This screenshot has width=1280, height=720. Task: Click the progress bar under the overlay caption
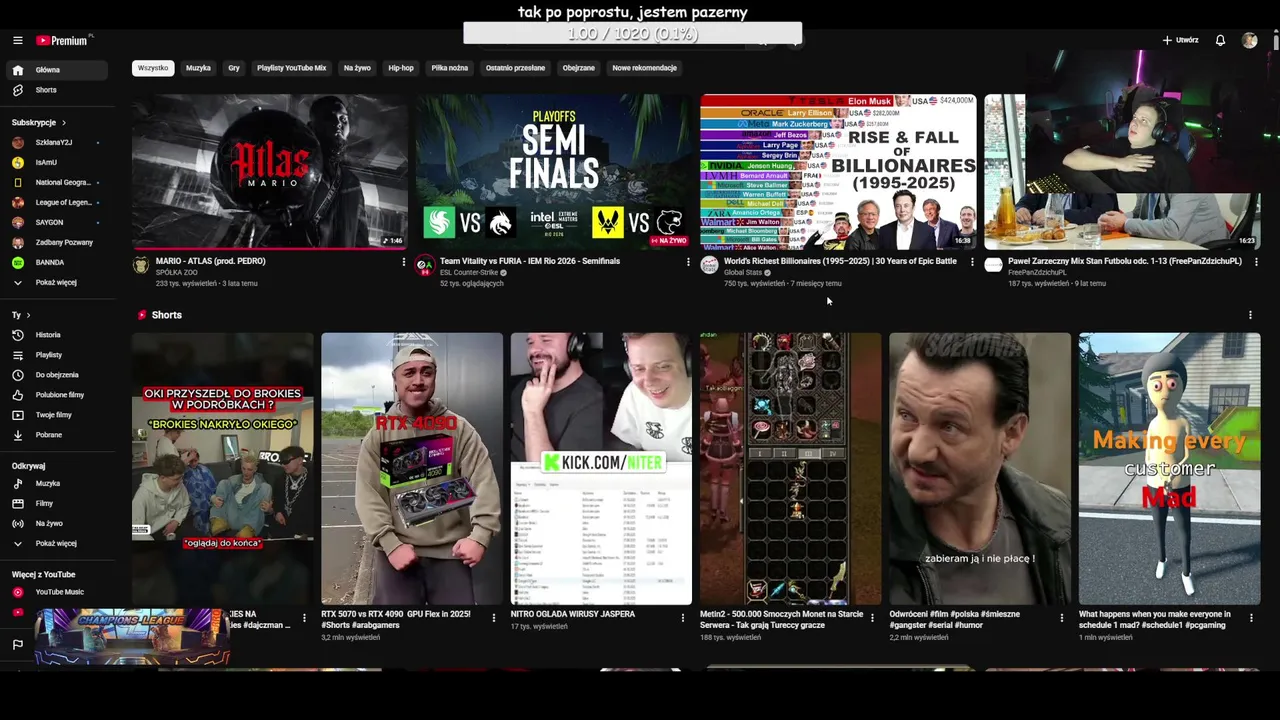[x=632, y=33]
